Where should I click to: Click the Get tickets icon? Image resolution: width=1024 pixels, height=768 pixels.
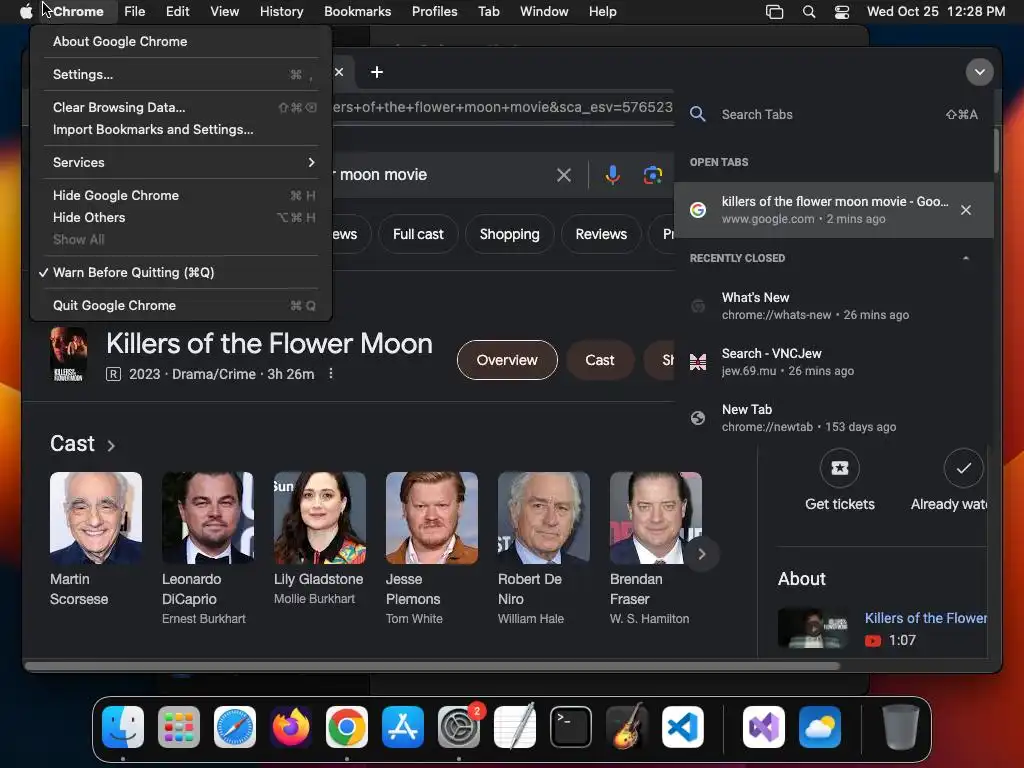(x=839, y=468)
